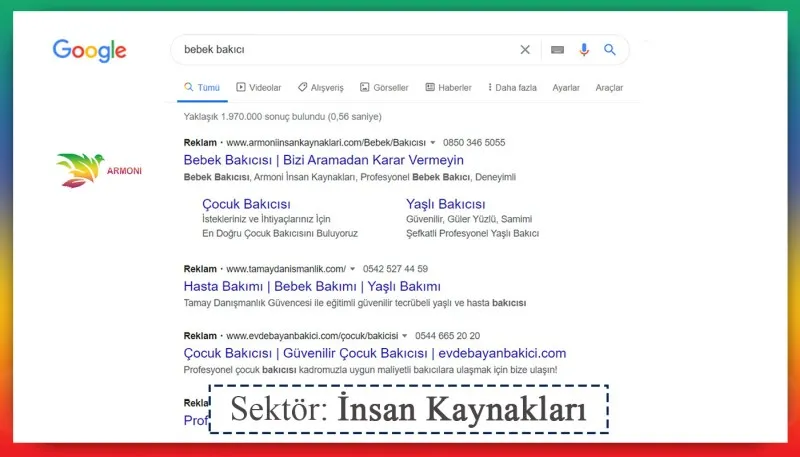
Task: Expand the Daha fazla menu
Action: click(x=512, y=88)
